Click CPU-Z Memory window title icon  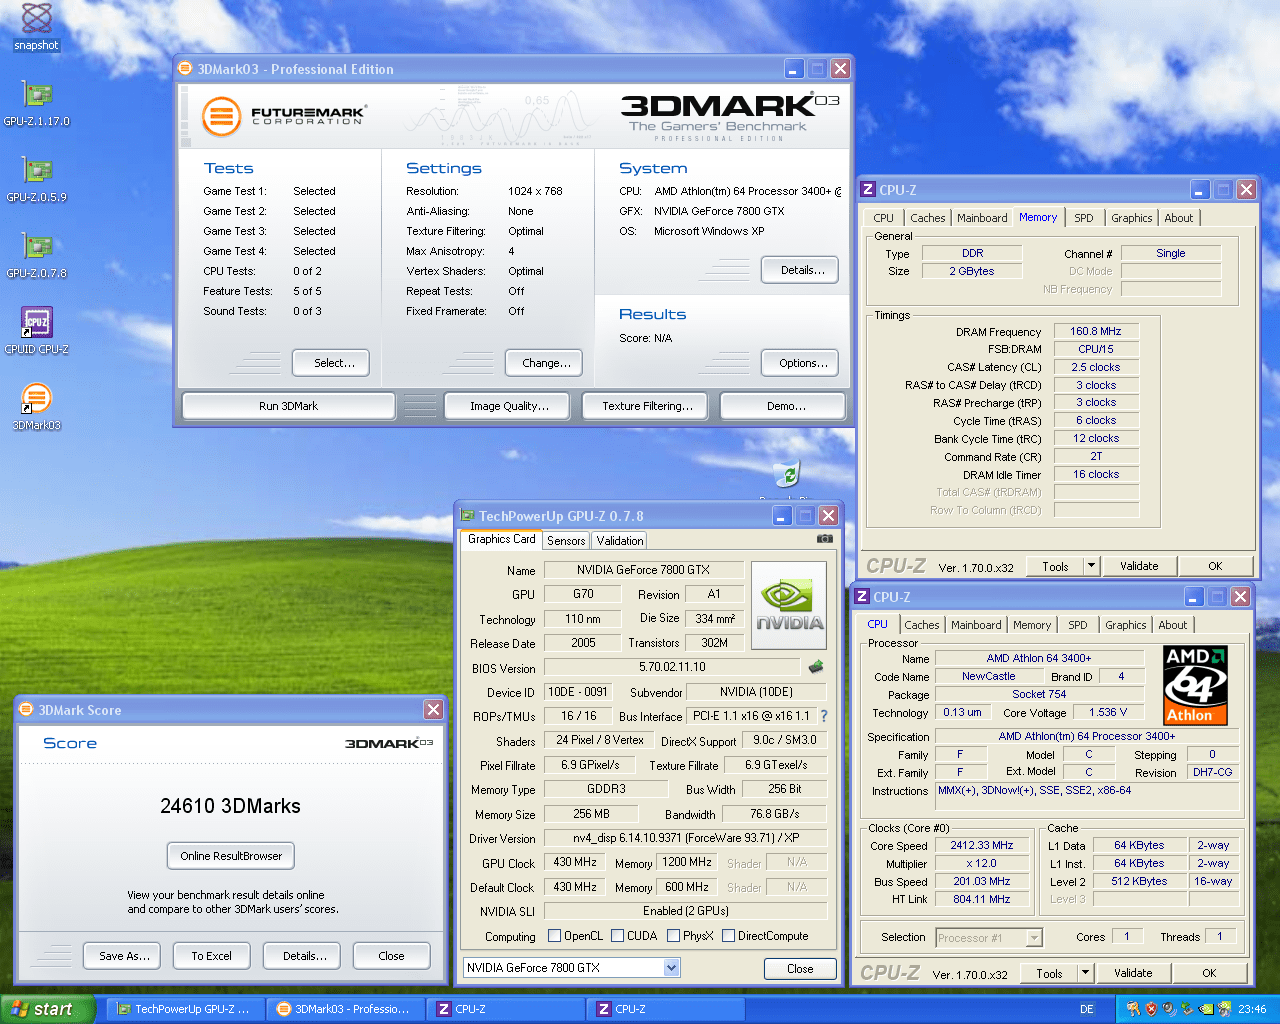(868, 190)
